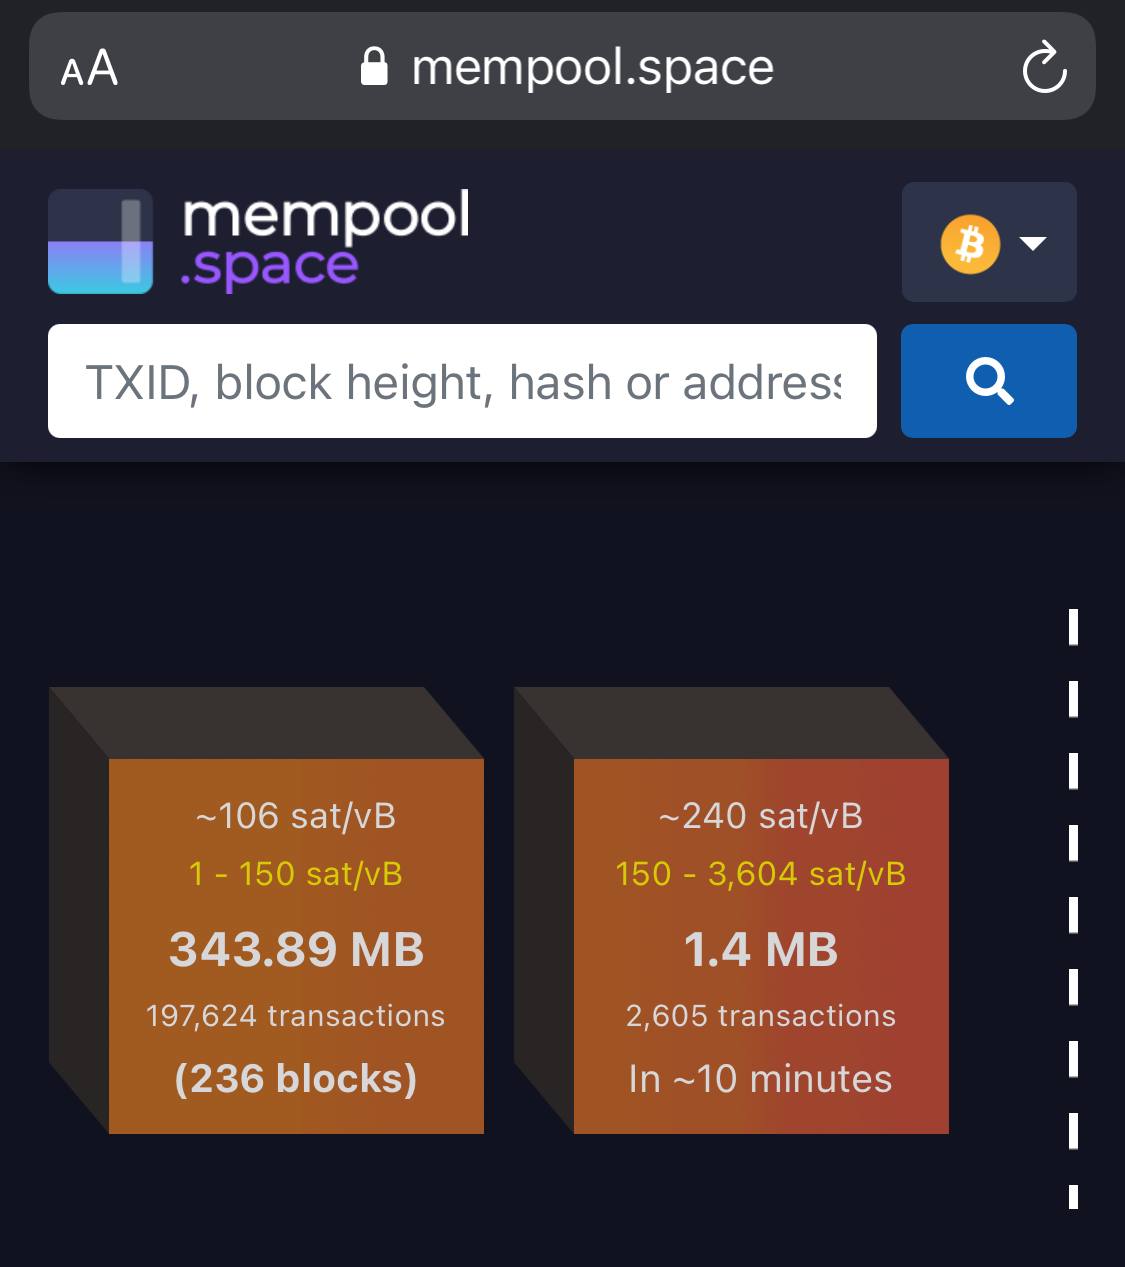Tap the Safari reload page icon

[1044, 67]
